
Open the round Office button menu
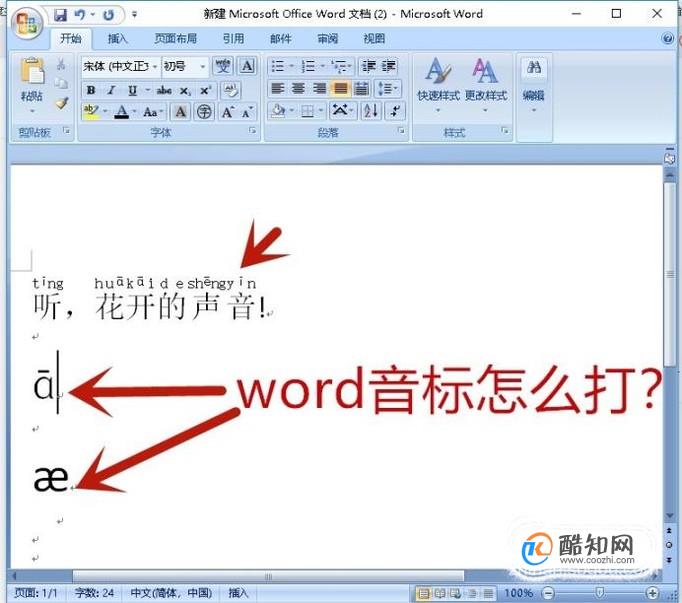[27, 23]
